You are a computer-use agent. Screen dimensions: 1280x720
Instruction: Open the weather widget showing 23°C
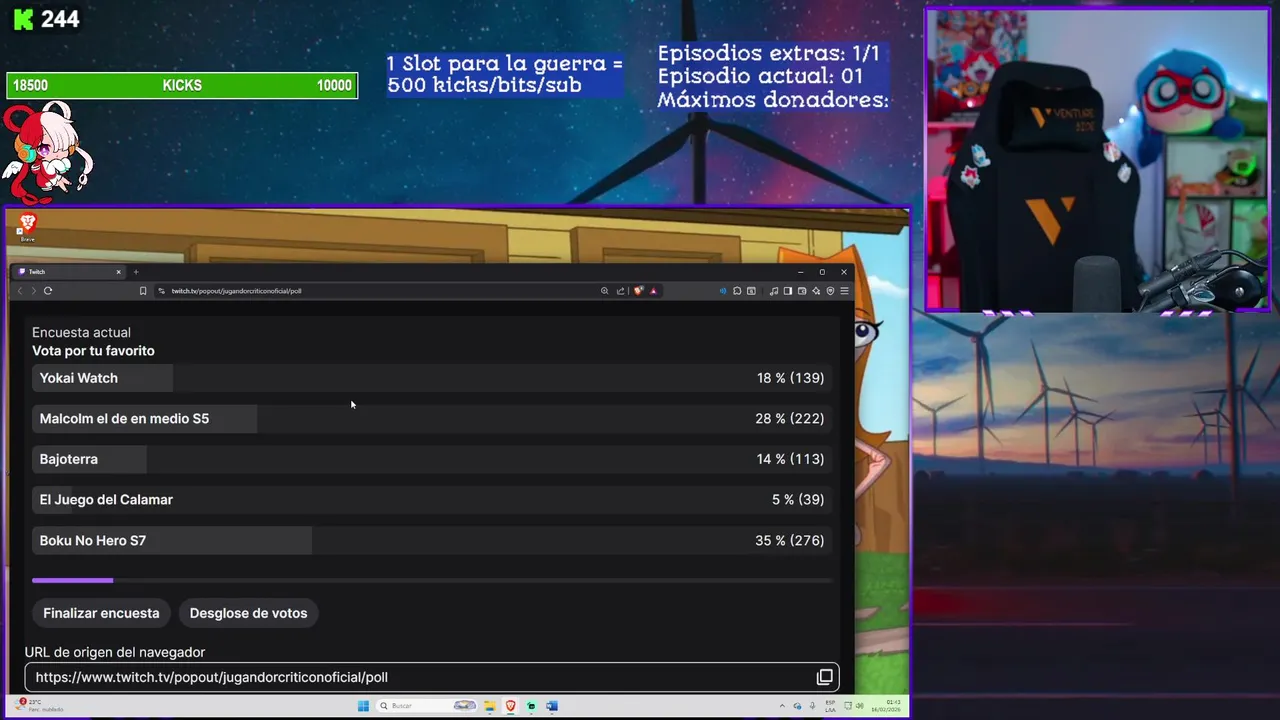click(x=40, y=706)
